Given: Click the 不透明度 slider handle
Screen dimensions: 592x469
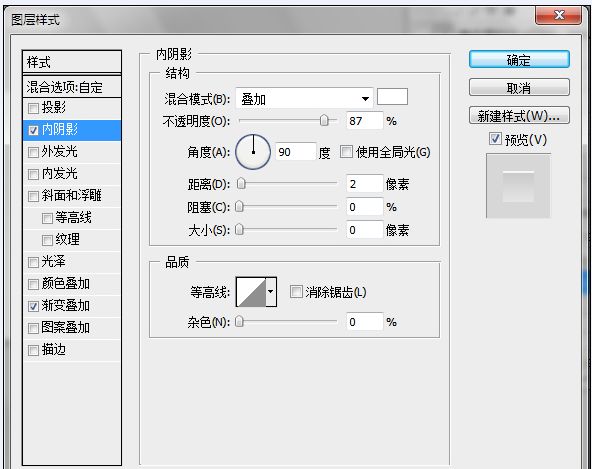Looking at the screenshot, I should 324,120.
